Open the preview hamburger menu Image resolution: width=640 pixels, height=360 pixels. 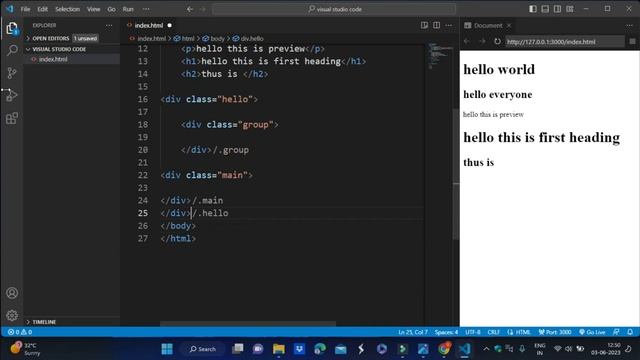click(632, 41)
